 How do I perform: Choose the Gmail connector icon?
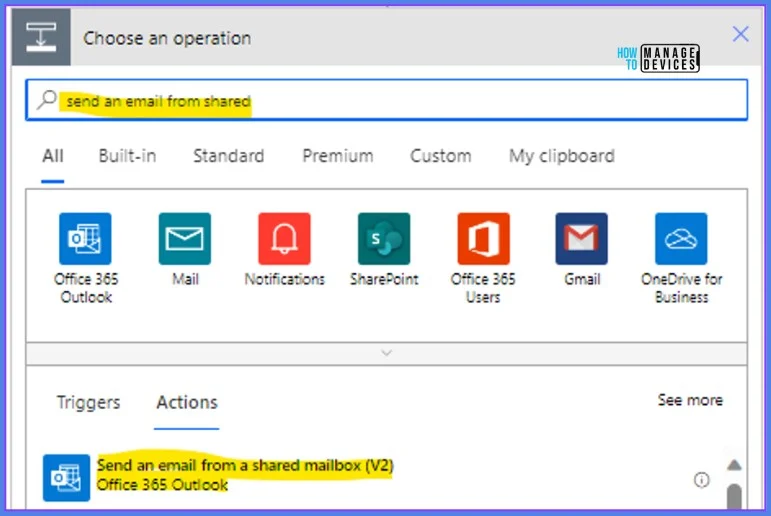point(582,239)
